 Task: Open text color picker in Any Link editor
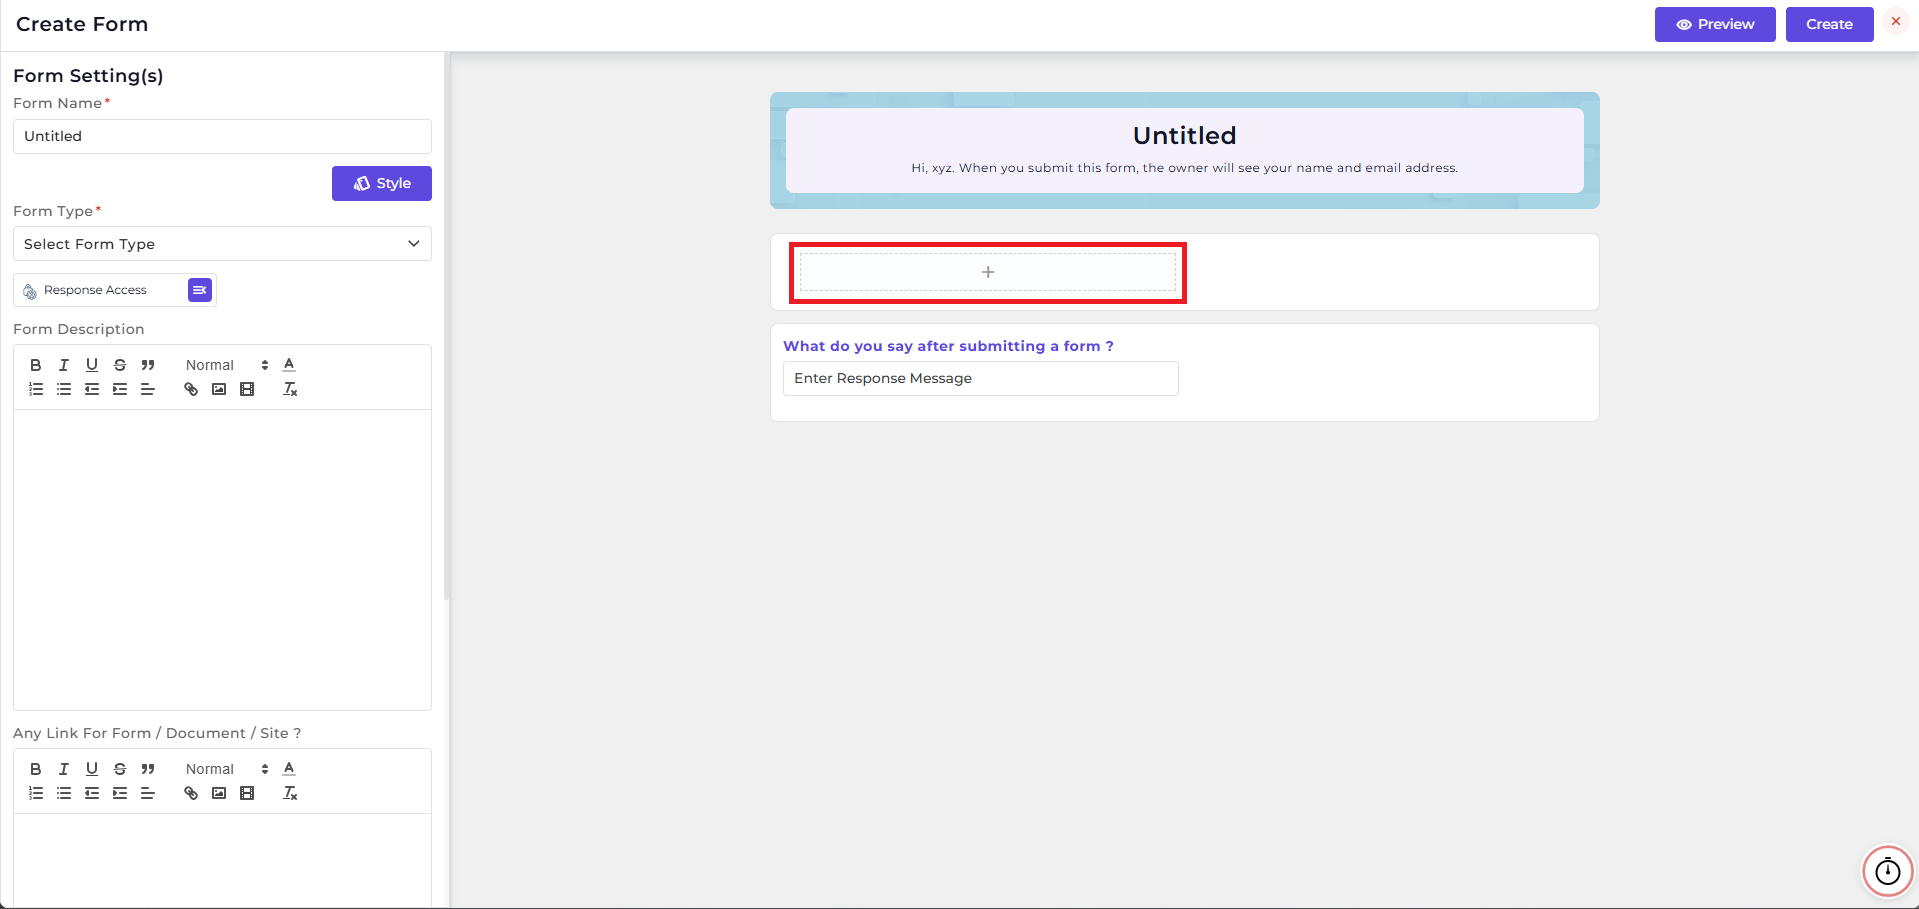pos(289,769)
